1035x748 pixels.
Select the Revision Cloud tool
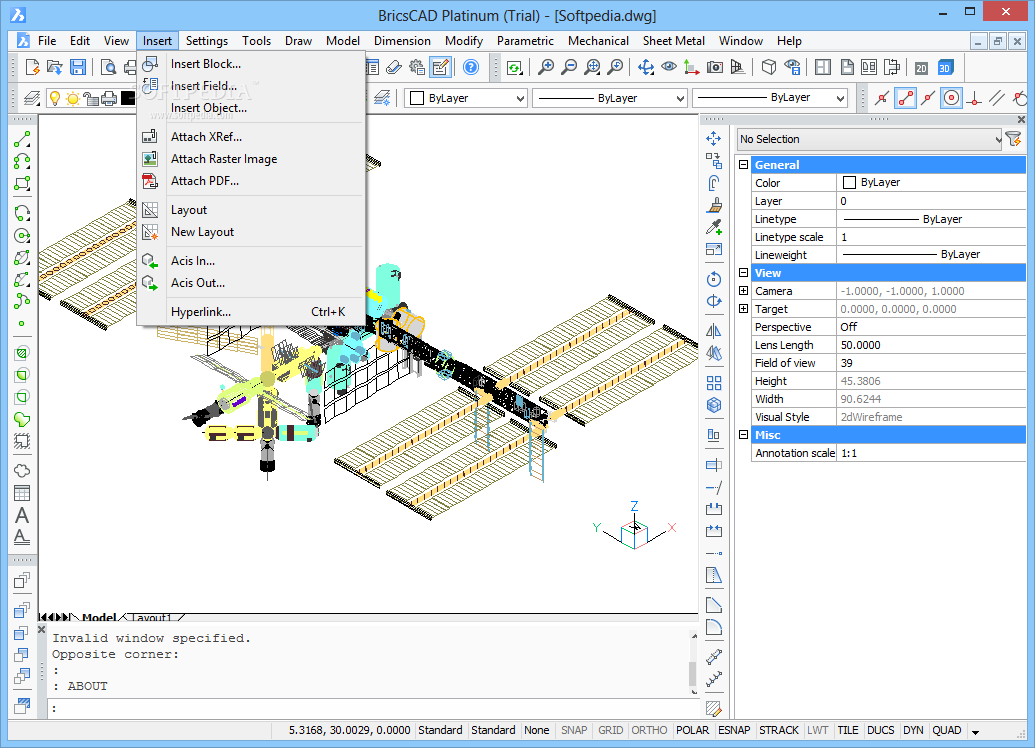pos(22,470)
